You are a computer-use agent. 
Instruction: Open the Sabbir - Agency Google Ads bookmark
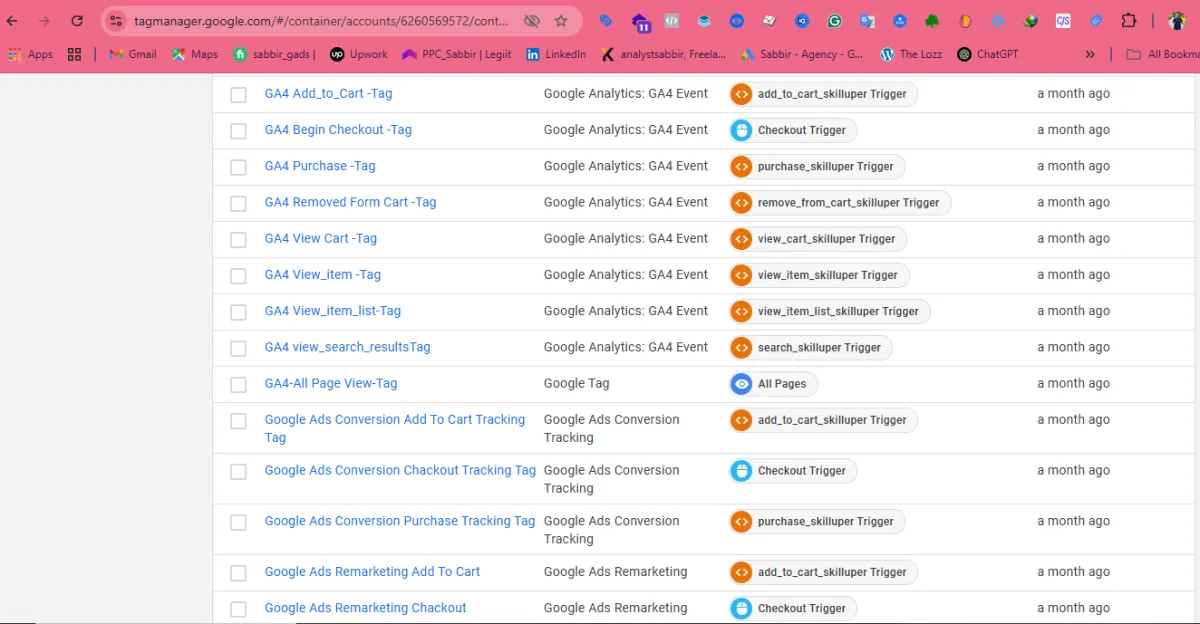click(x=802, y=54)
